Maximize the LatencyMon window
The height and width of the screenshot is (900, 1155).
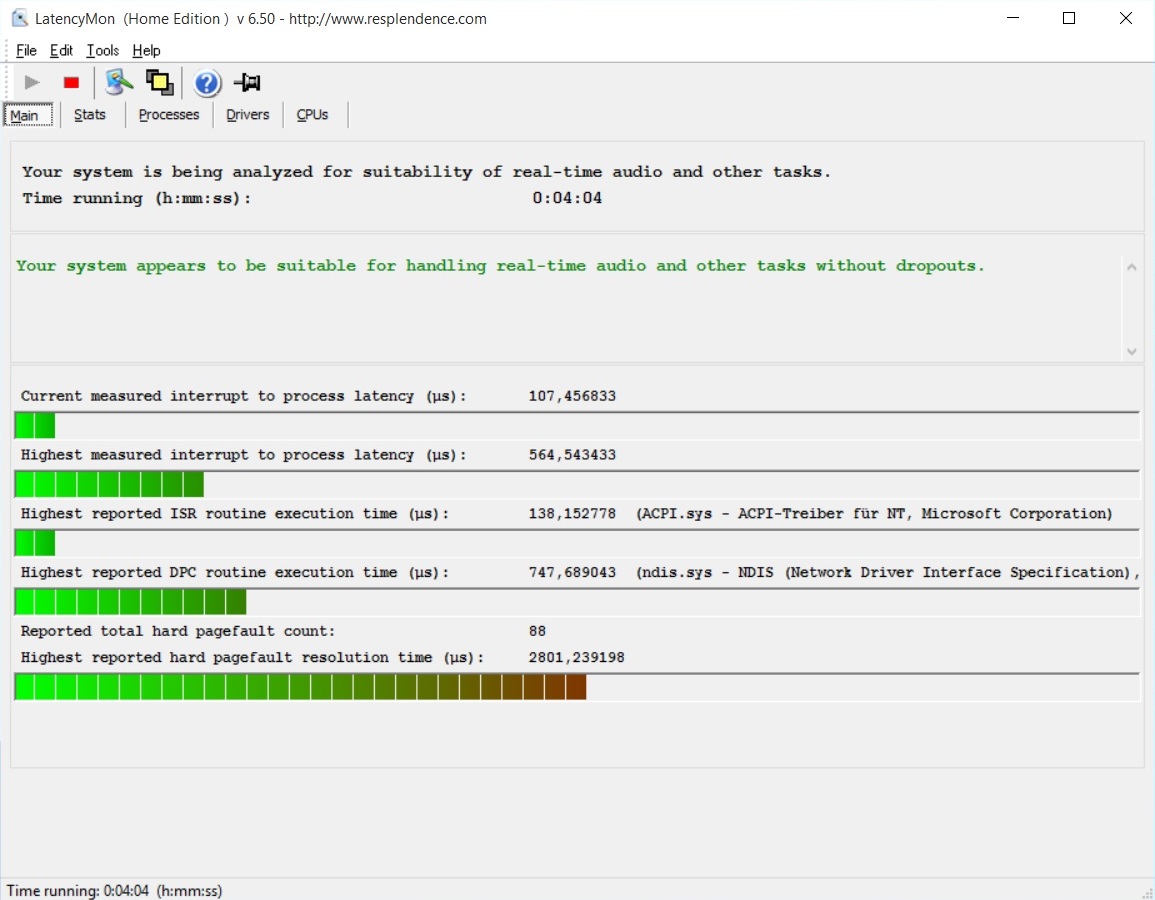tap(1069, 18)
